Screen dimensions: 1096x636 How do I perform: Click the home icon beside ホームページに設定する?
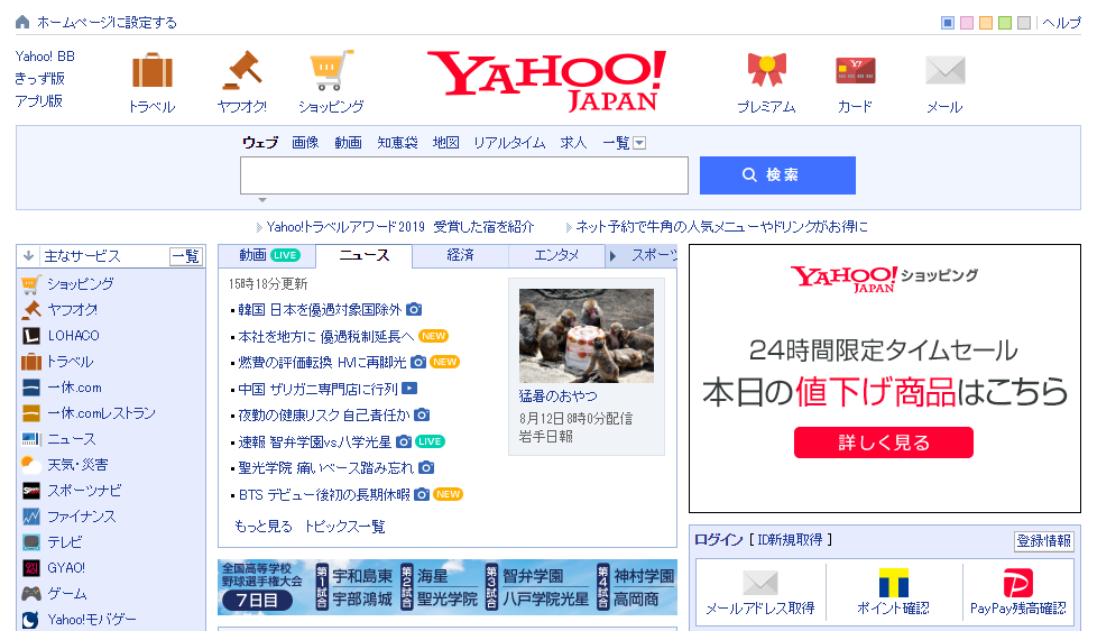[22, 22]
